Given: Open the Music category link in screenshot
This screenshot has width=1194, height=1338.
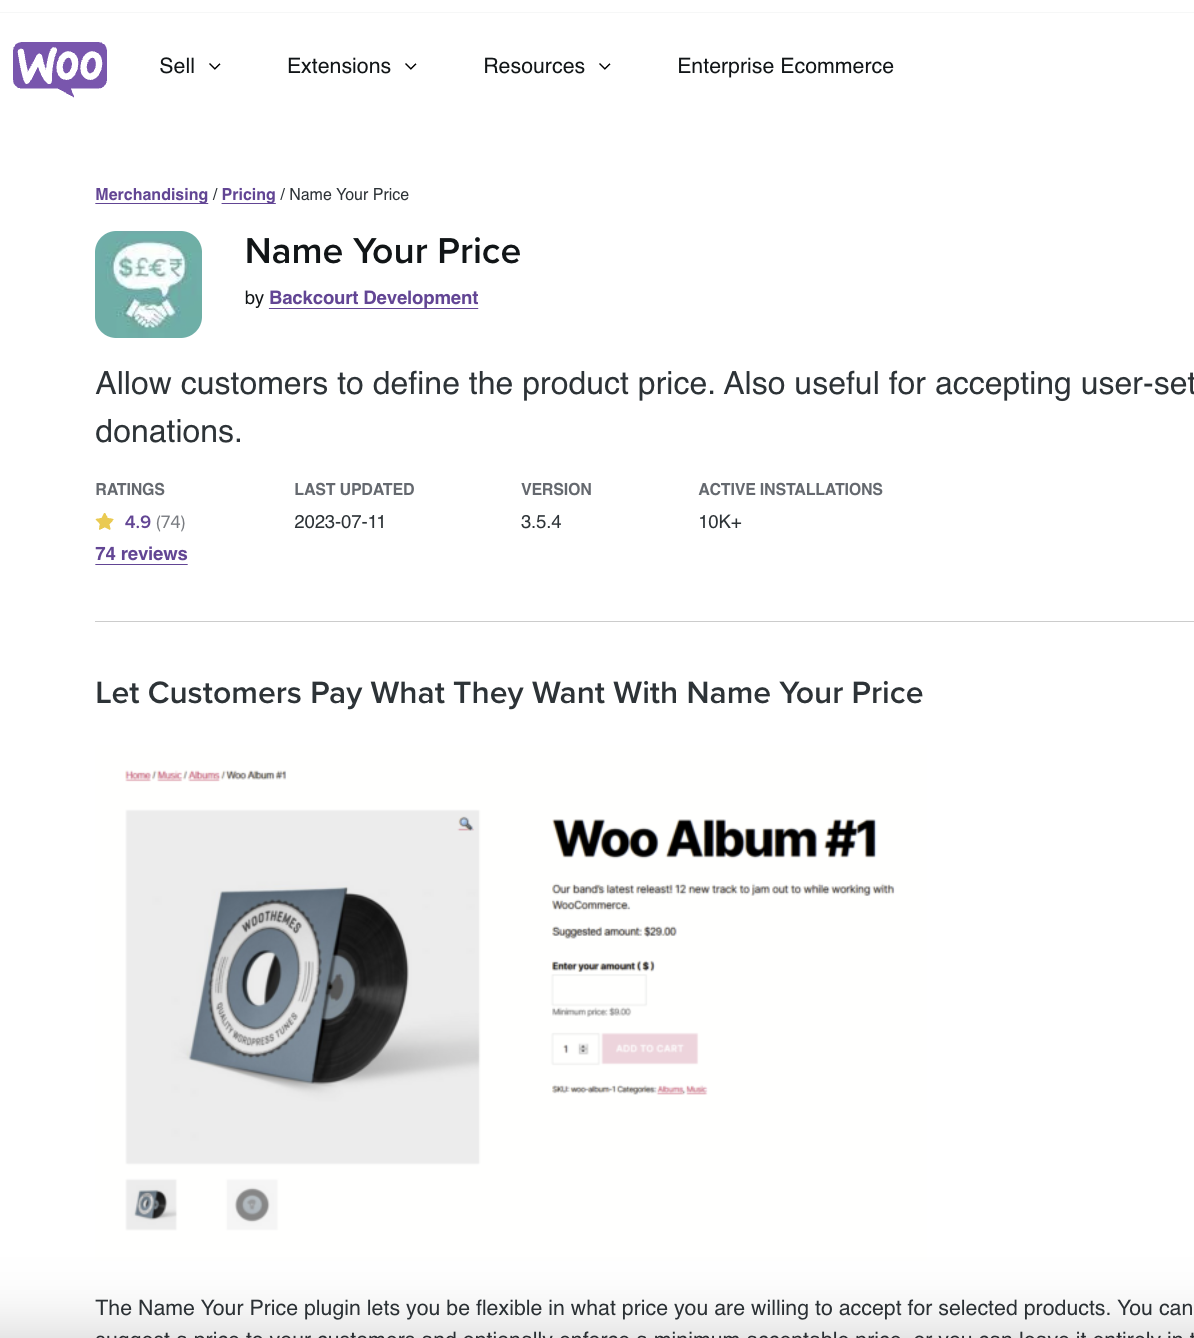Looking at the screenshot, I should pos(169,775).
